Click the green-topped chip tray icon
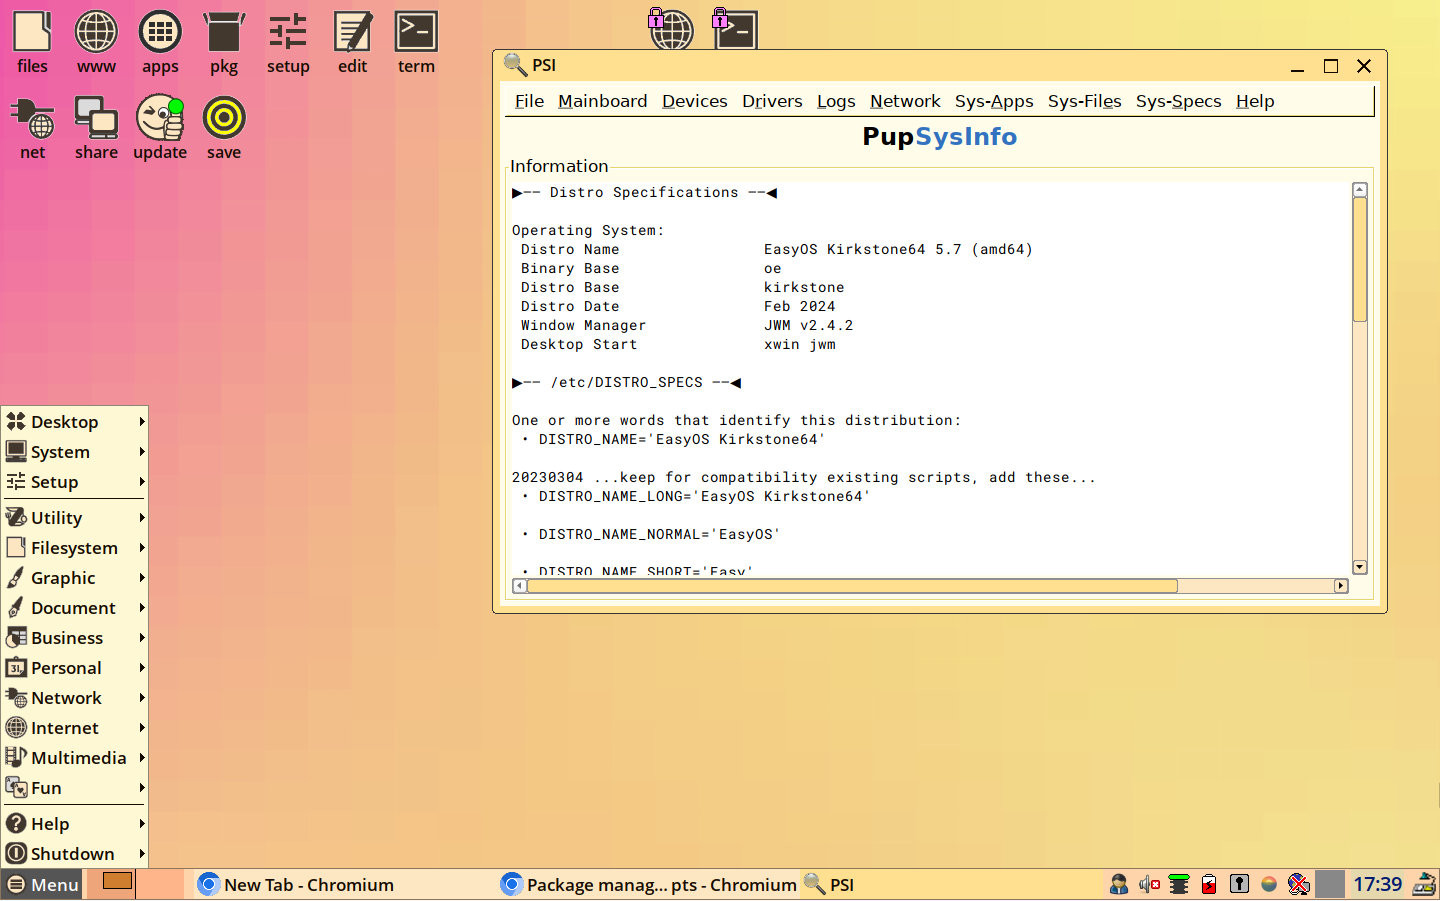Screen dimensions: 1440x901 (1179, 884)
